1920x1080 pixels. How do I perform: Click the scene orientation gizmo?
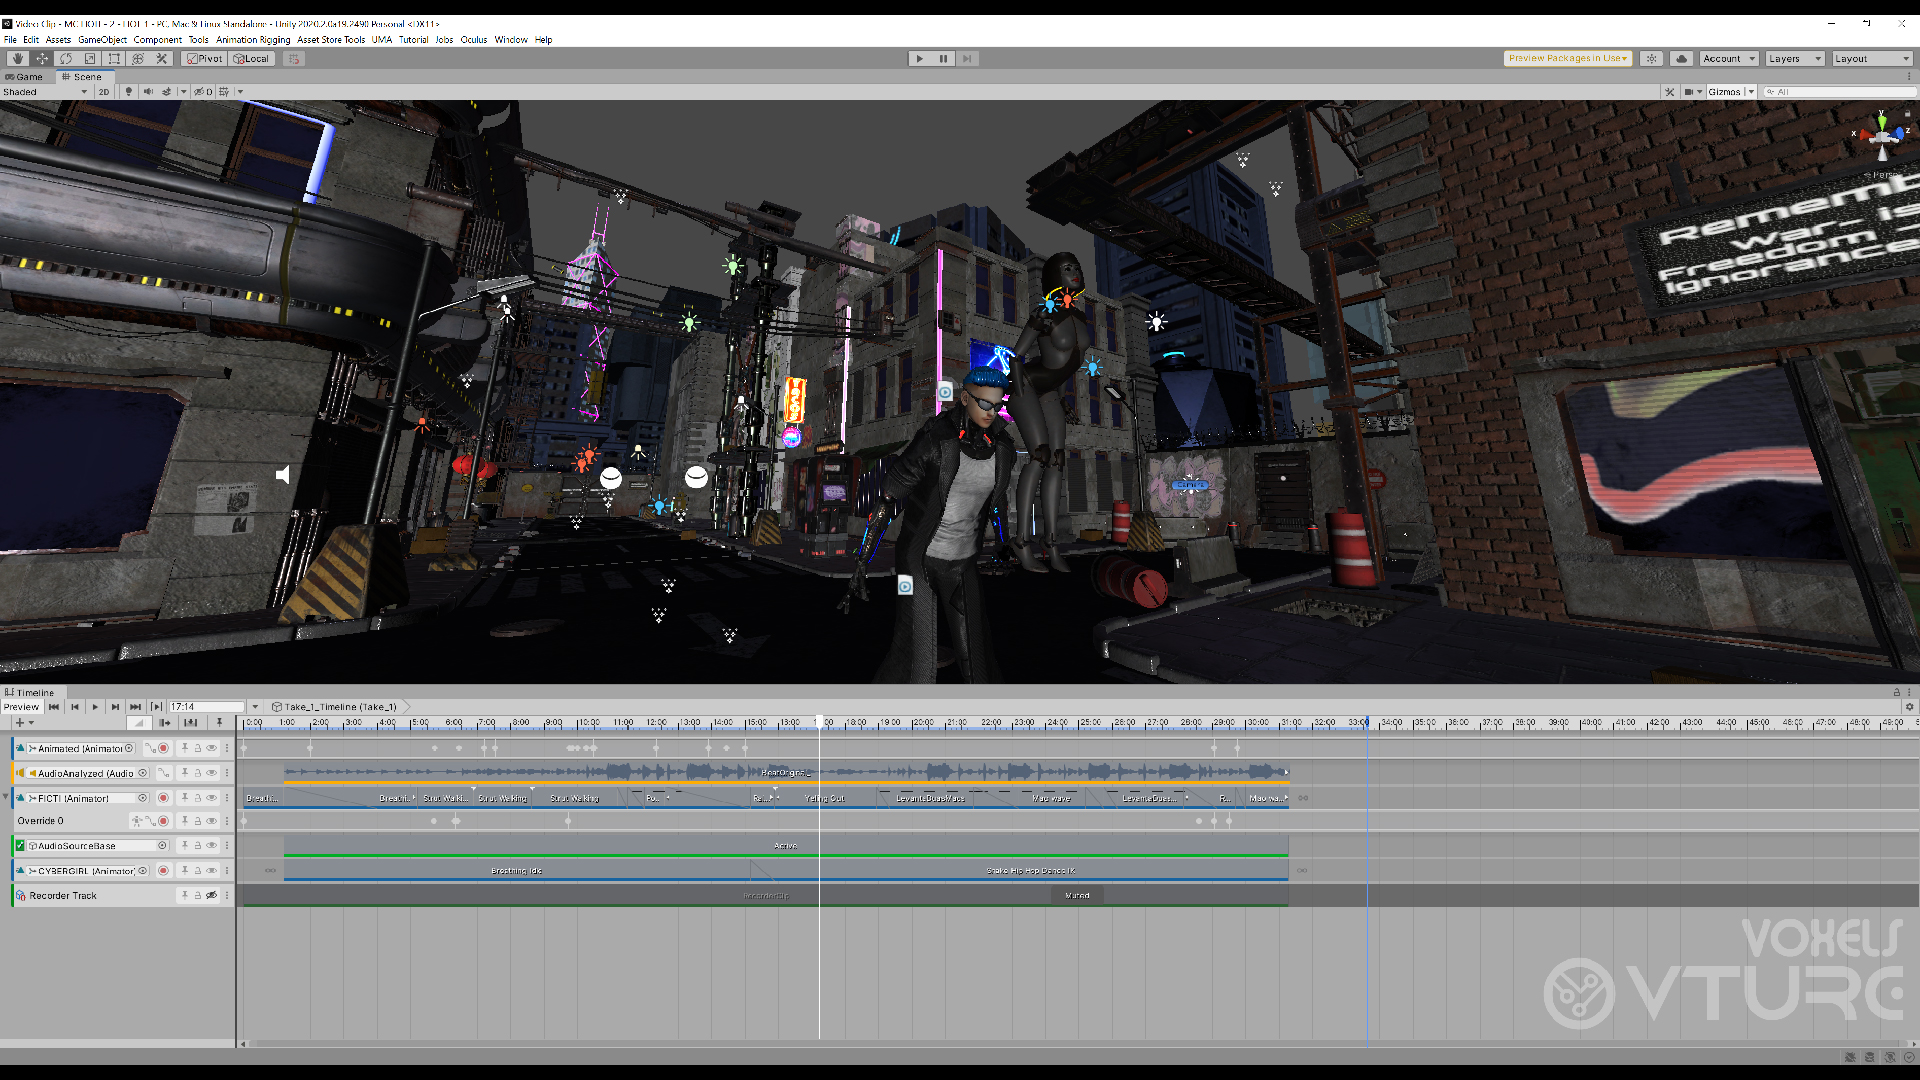[1882, 136]
